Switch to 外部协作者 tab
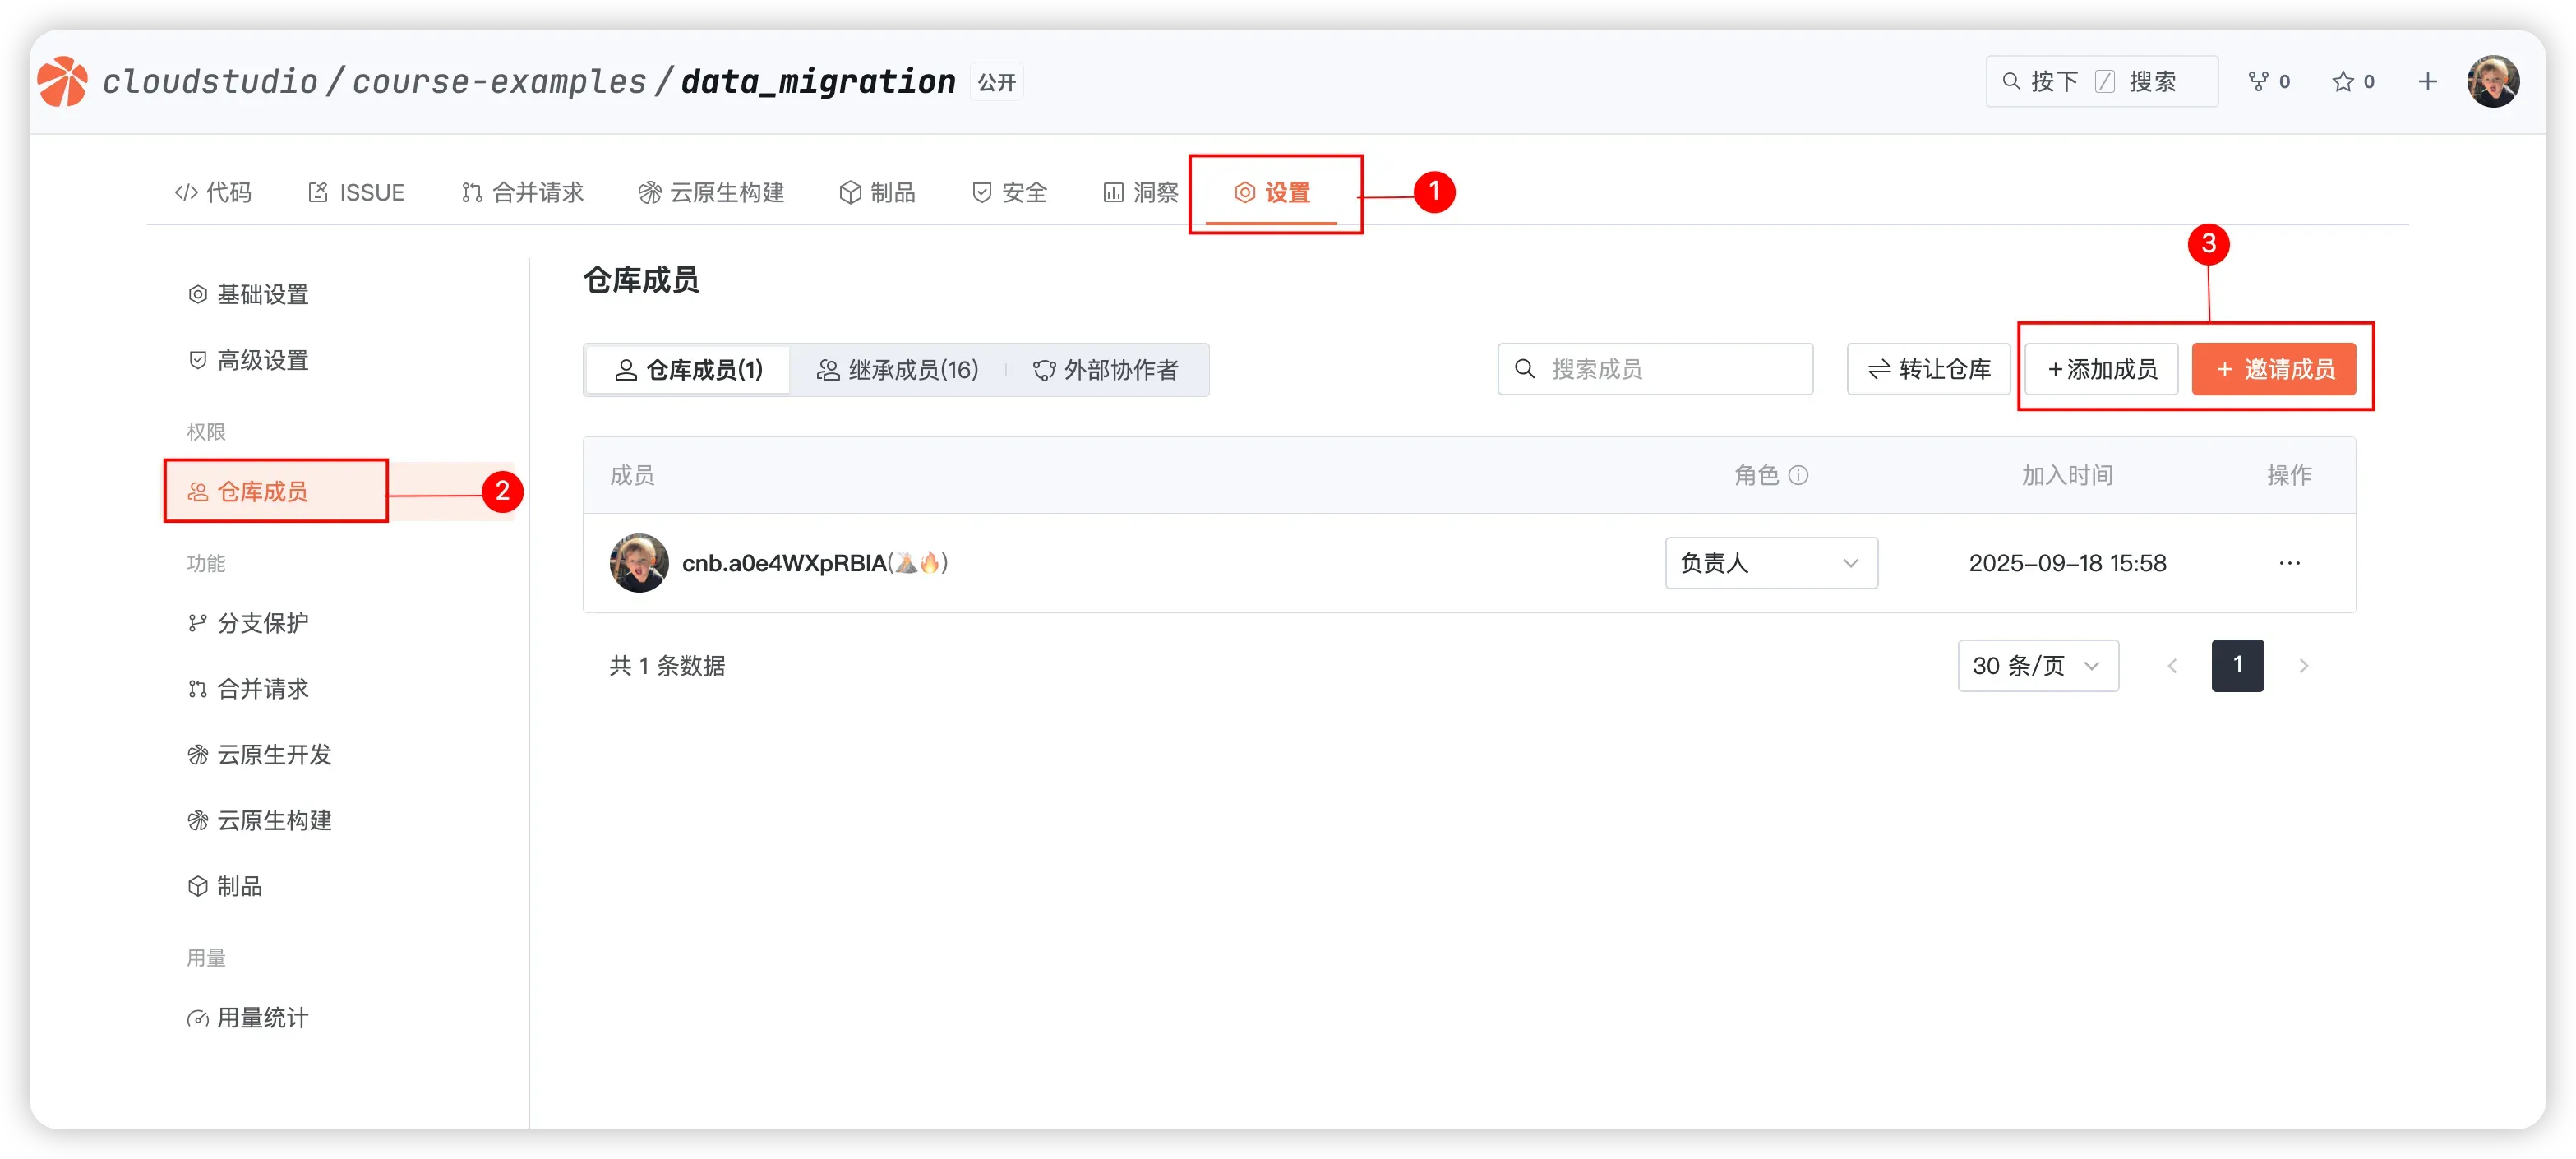Screen dimensions: 2576x1159 tap(1106, 370)
